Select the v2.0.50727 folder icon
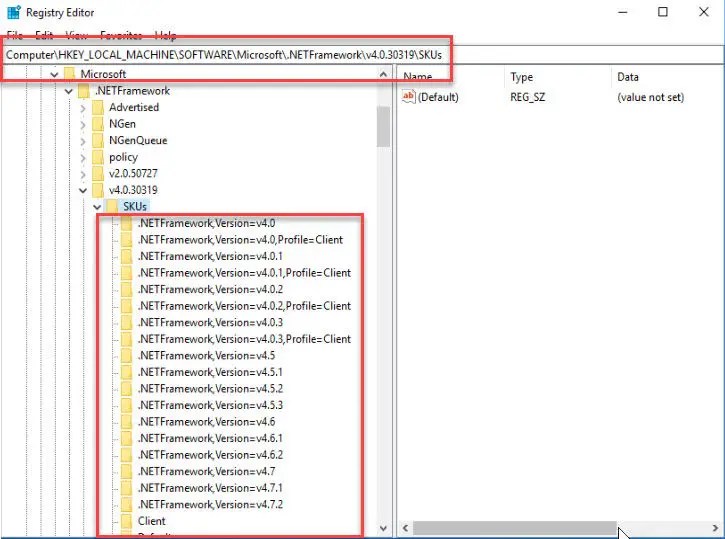Viewport: 725px width, 539px height. click(x=98, y=173)
